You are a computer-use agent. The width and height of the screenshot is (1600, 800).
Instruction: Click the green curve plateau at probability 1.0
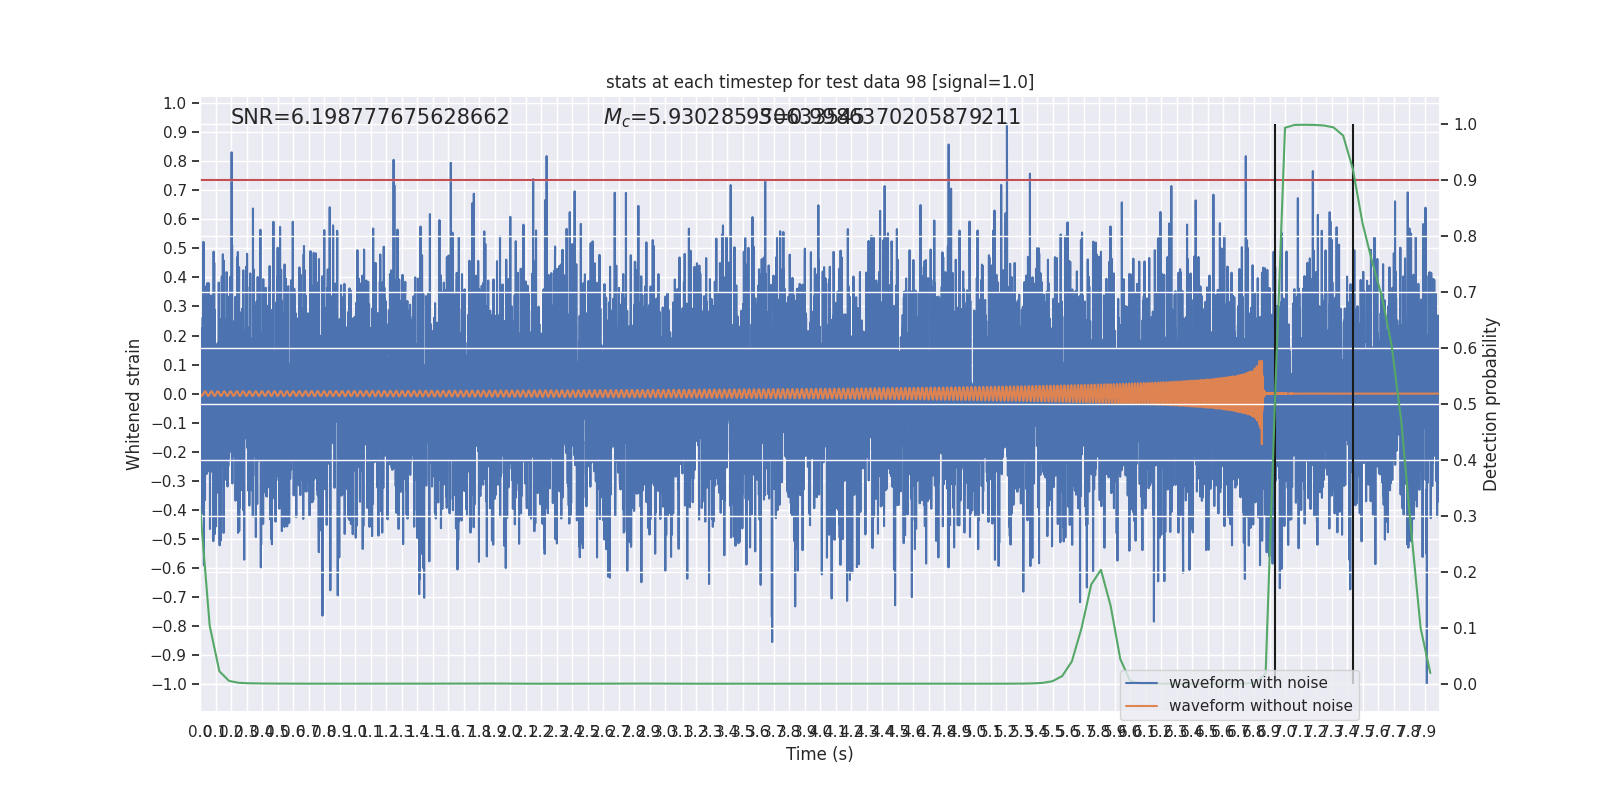pos(1308,125)
